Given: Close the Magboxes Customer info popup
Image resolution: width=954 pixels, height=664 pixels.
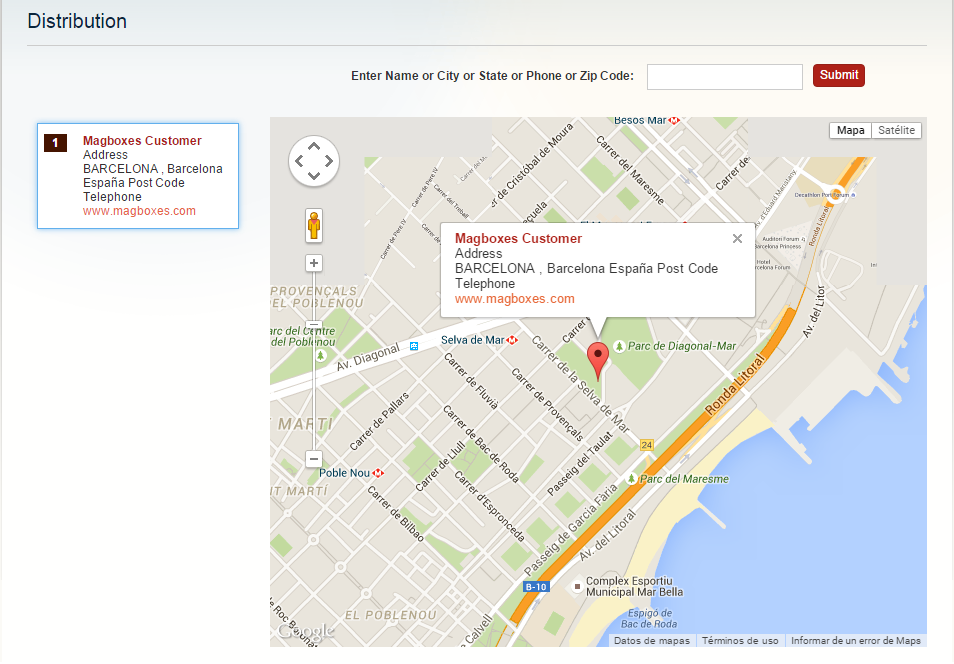Looking at the screenshot, I should (737, 239).
